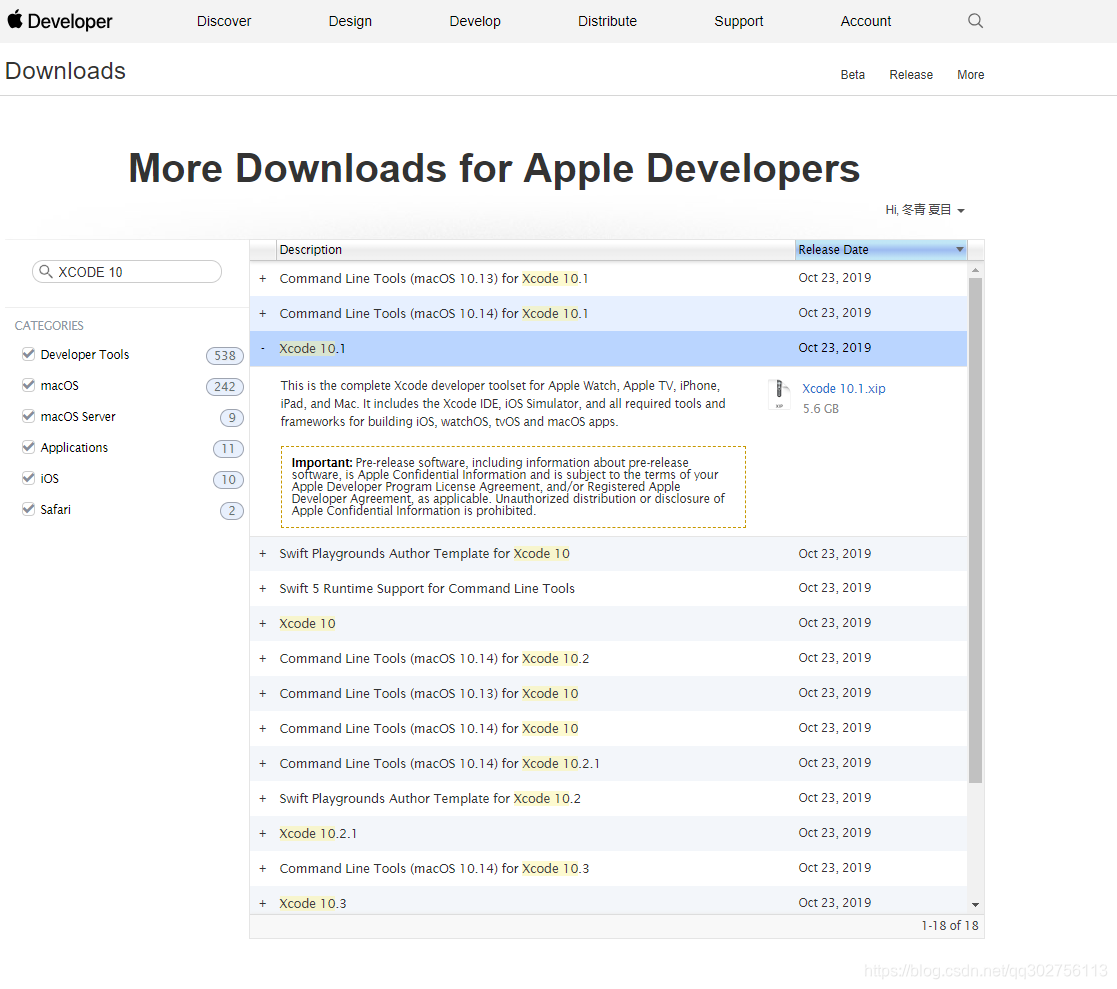This screenshot has height=989, width=1117.
Task: Collapse the Xcode 10.1 row
Action: [x=263, y=348]
